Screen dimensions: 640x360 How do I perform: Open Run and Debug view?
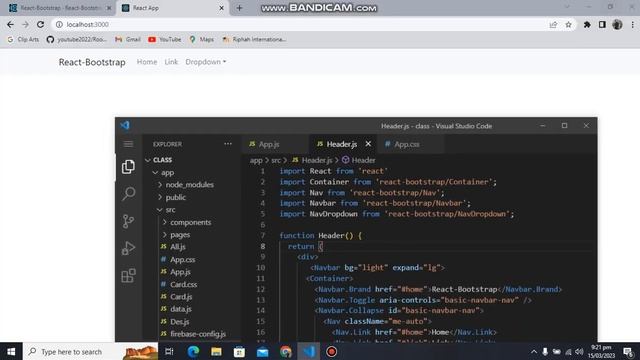point(128,248)
